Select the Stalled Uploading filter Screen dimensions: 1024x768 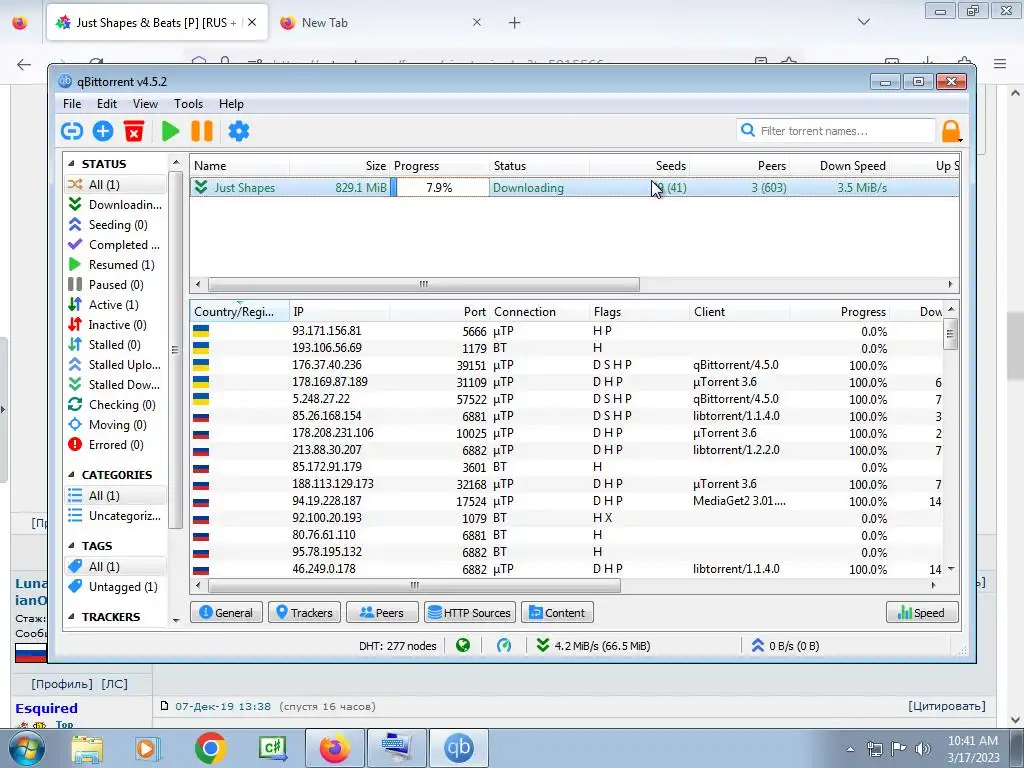click(x=115, y=365)
